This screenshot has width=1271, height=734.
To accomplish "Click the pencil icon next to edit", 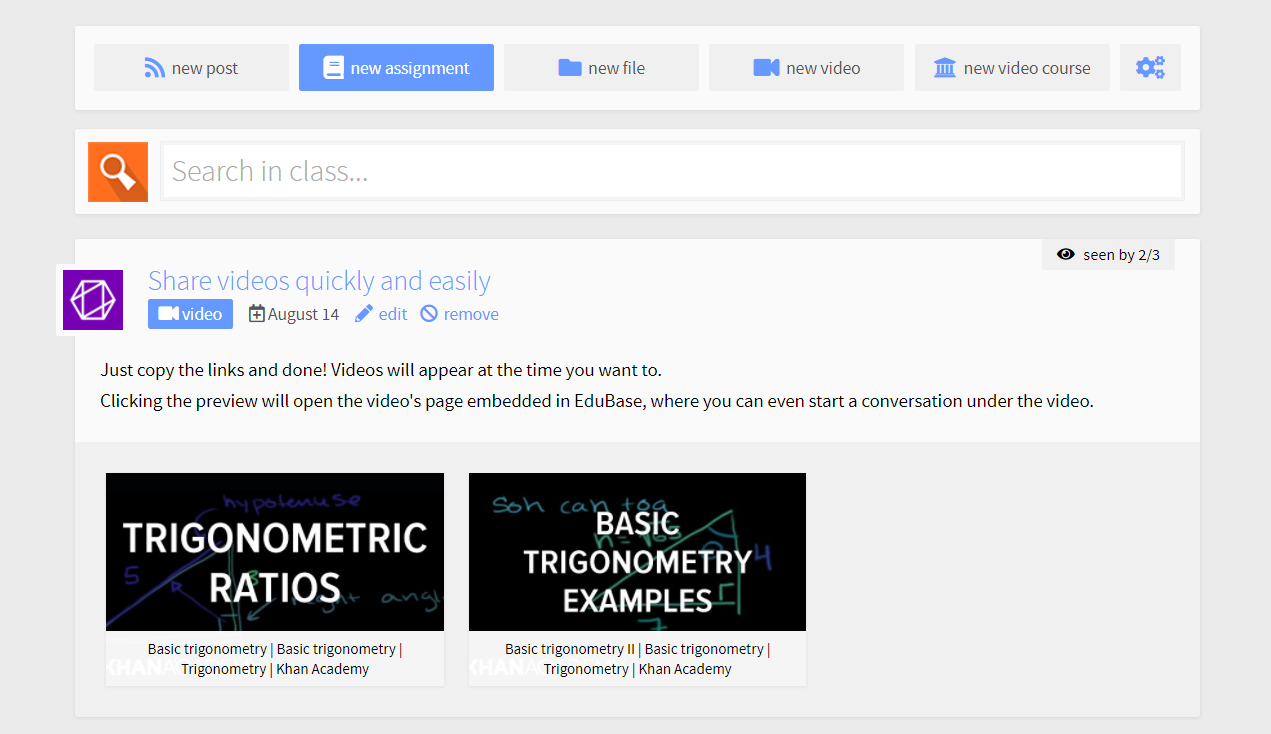I will tap(364, 313).
